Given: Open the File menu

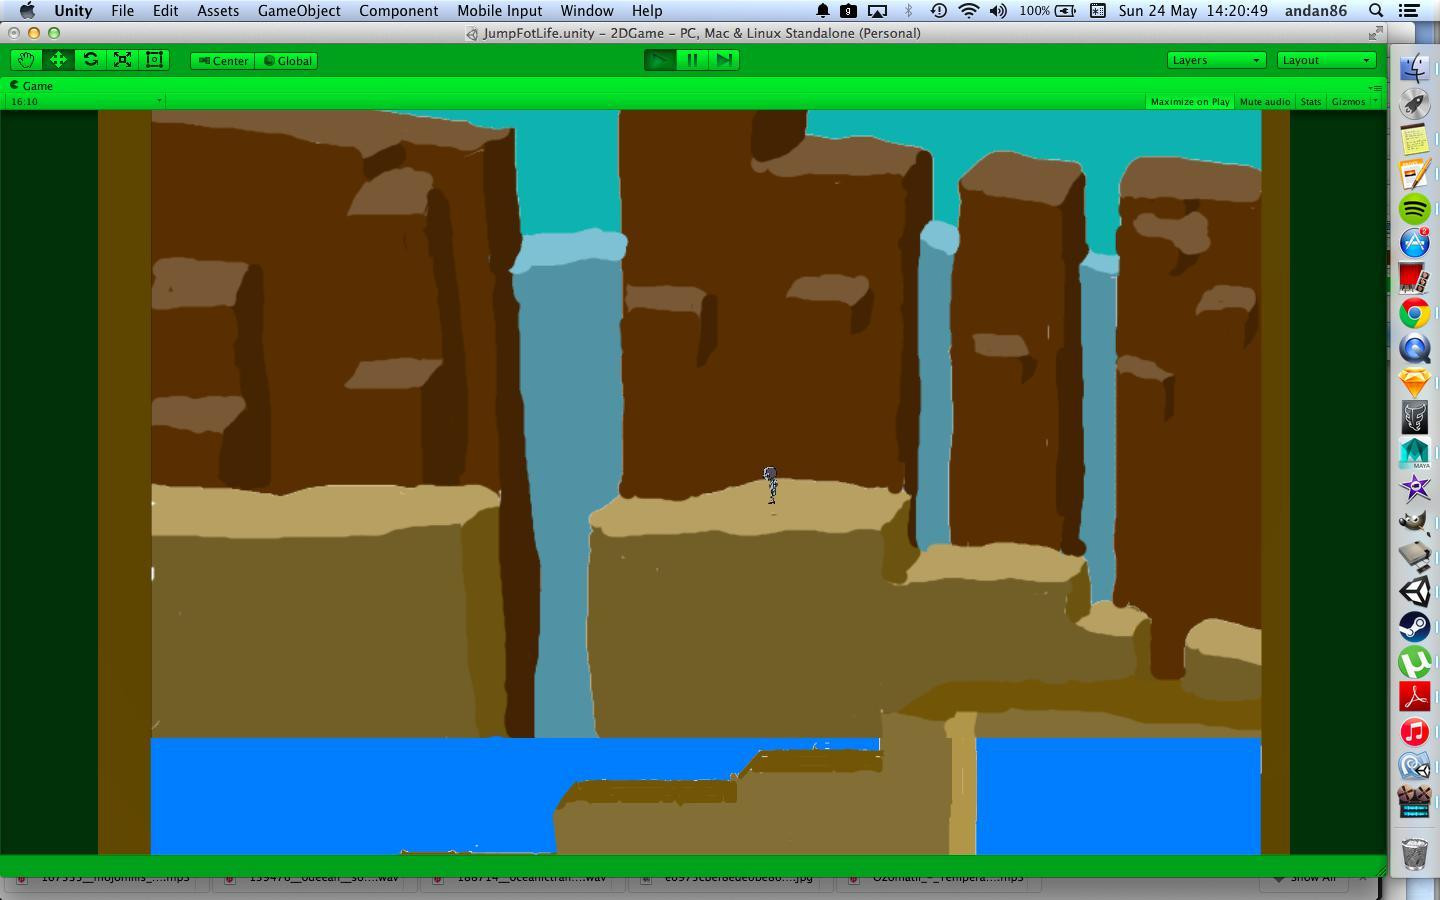Looking at the screenshot, I should pyautogui.click(x=122, y=11).
